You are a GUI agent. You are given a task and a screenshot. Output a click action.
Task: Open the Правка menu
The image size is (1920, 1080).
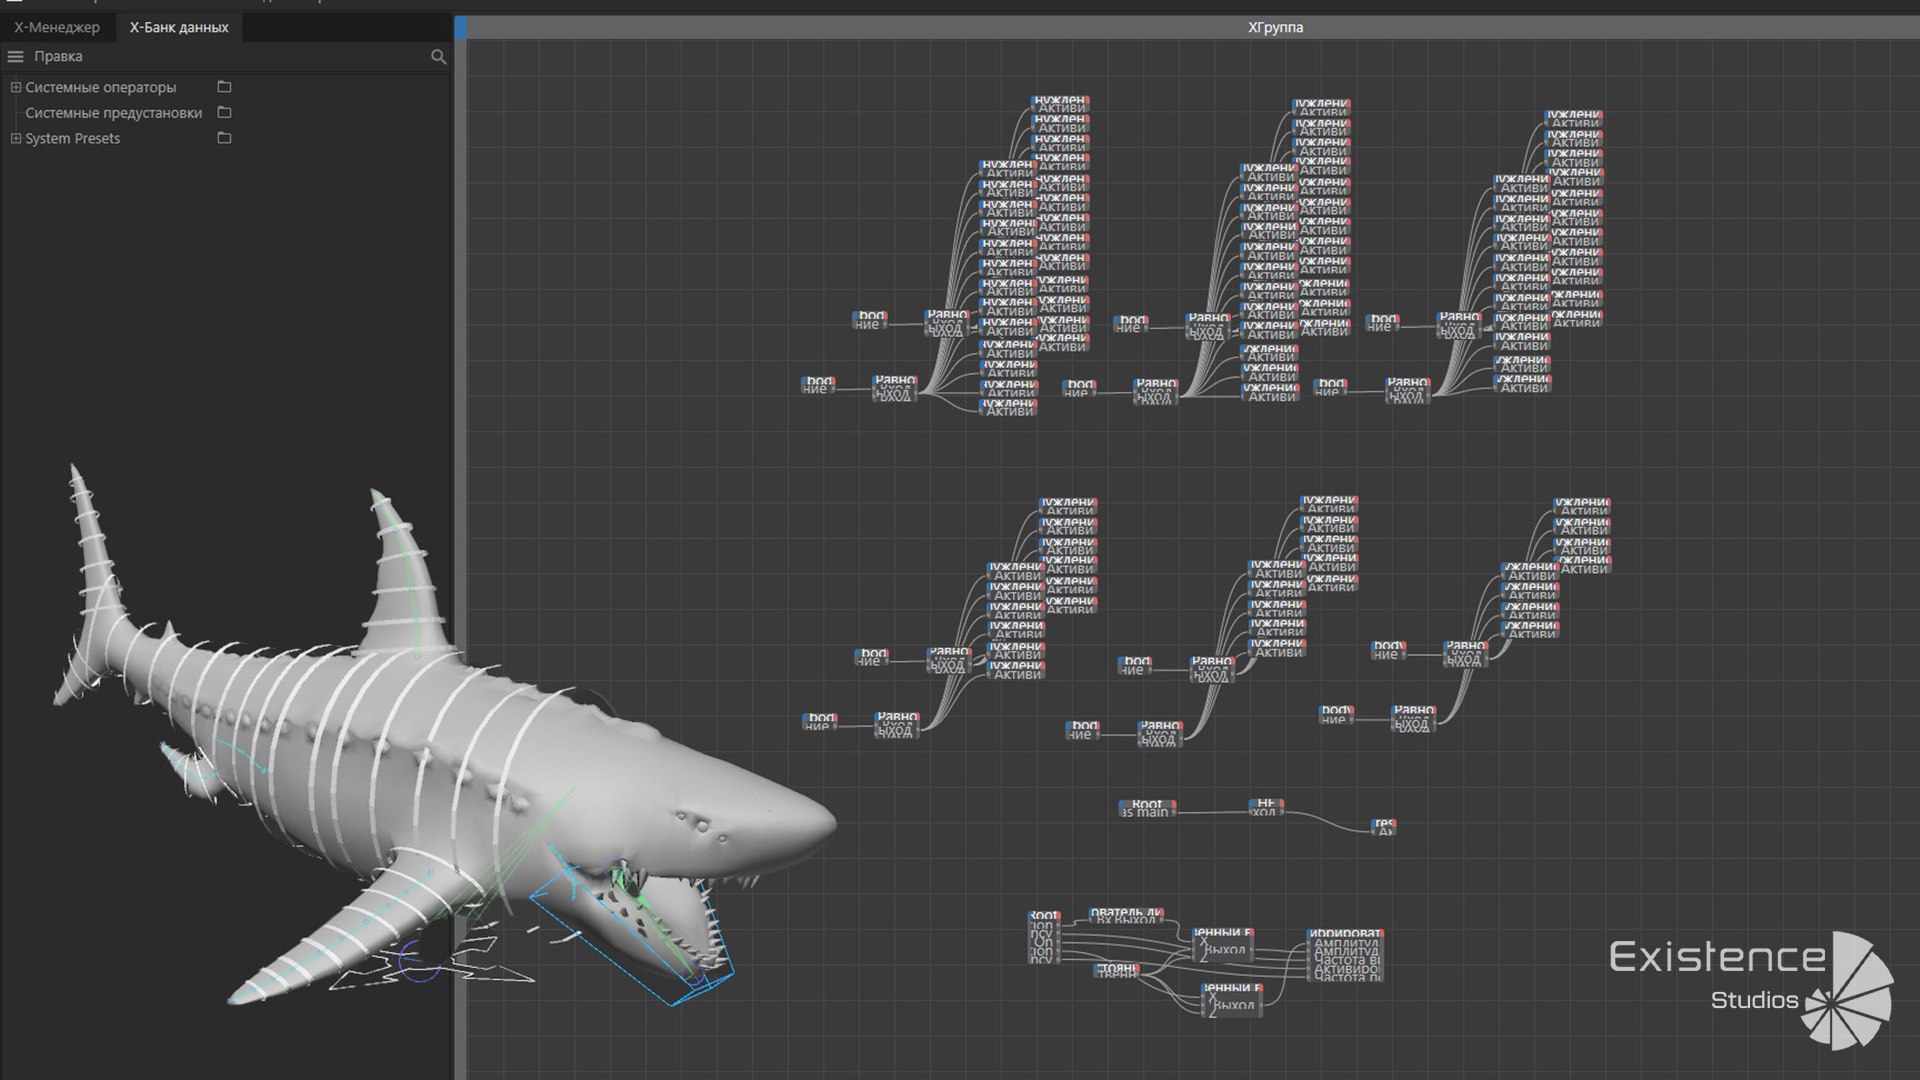pyautogui.click(x=58, y=57)
